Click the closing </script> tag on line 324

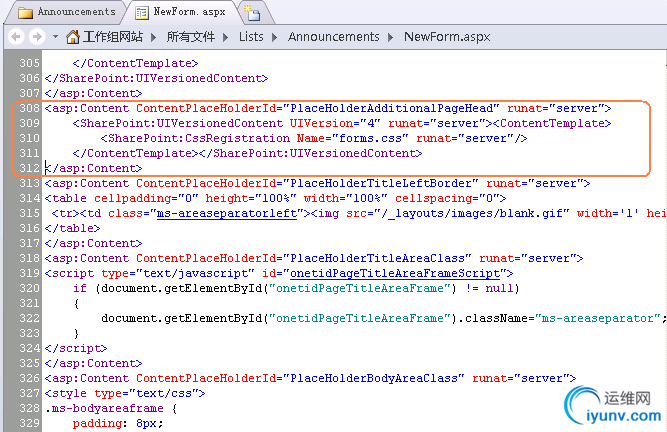pyautogui.click(x=76, y=349)
